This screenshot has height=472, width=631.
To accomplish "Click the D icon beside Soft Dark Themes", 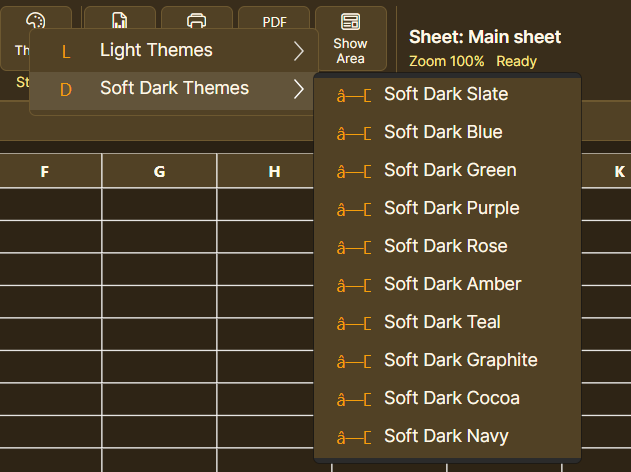I will tap(66, 90).
